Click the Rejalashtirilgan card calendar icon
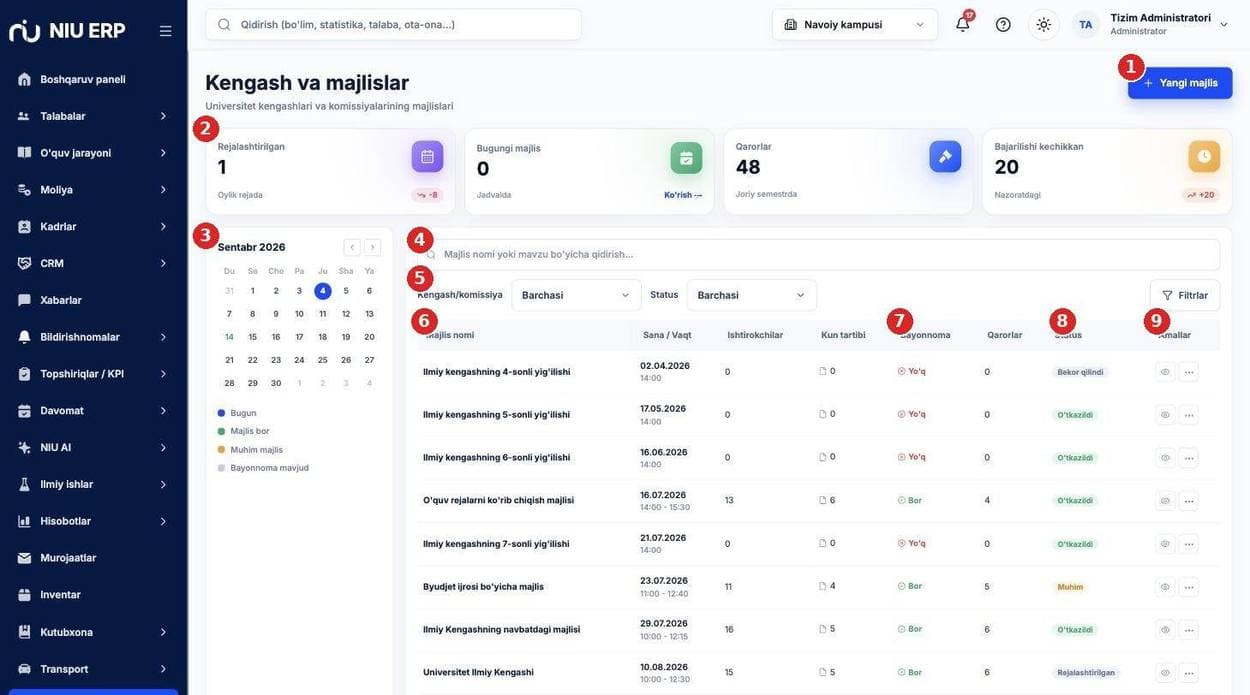This screenshot has height=695, width=1250. 427,157
